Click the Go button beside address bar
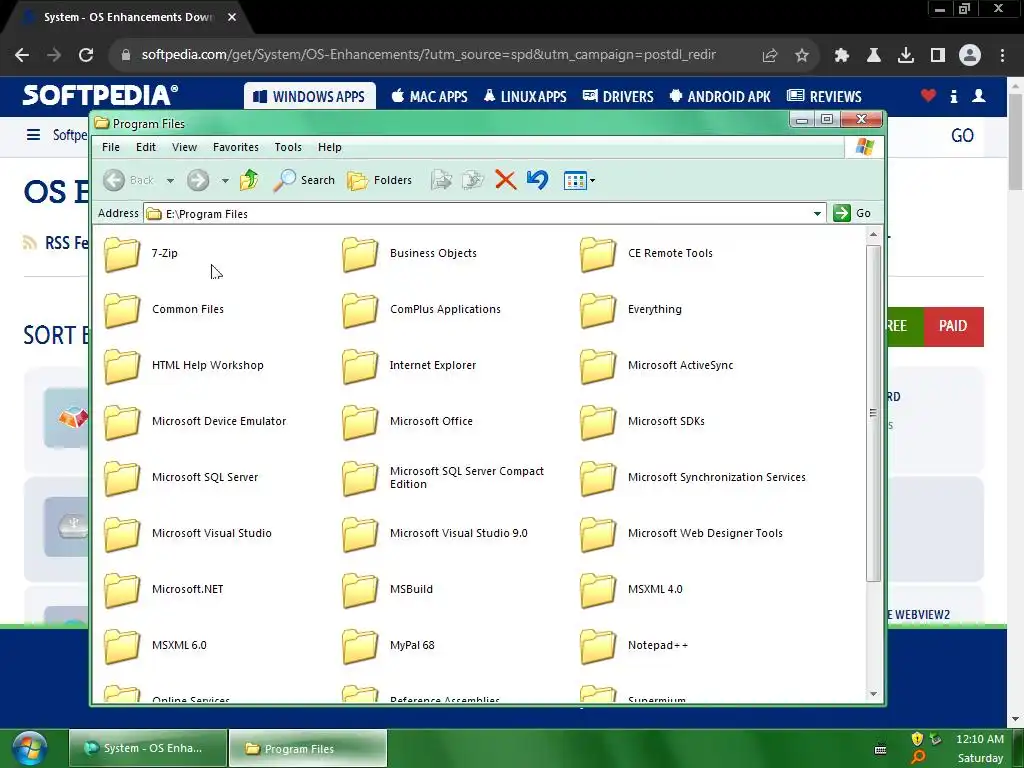 coord(852,213)
